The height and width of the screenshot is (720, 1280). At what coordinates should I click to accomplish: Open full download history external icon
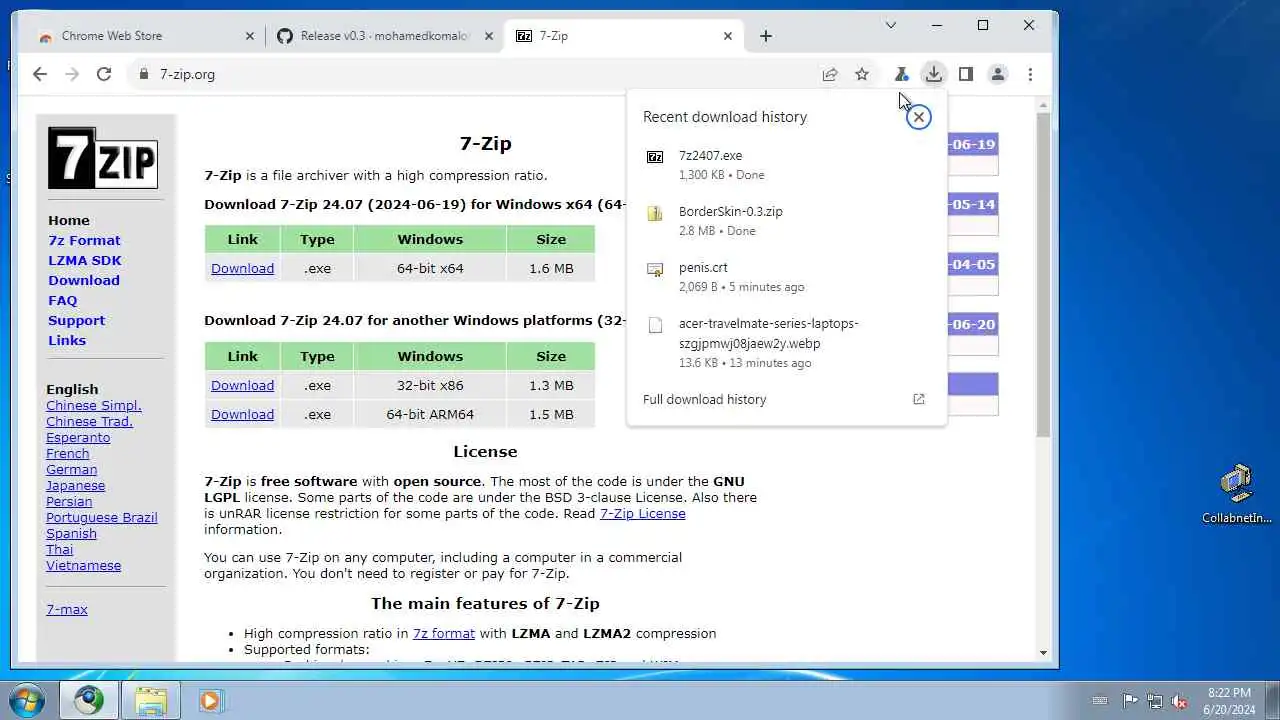919,399
